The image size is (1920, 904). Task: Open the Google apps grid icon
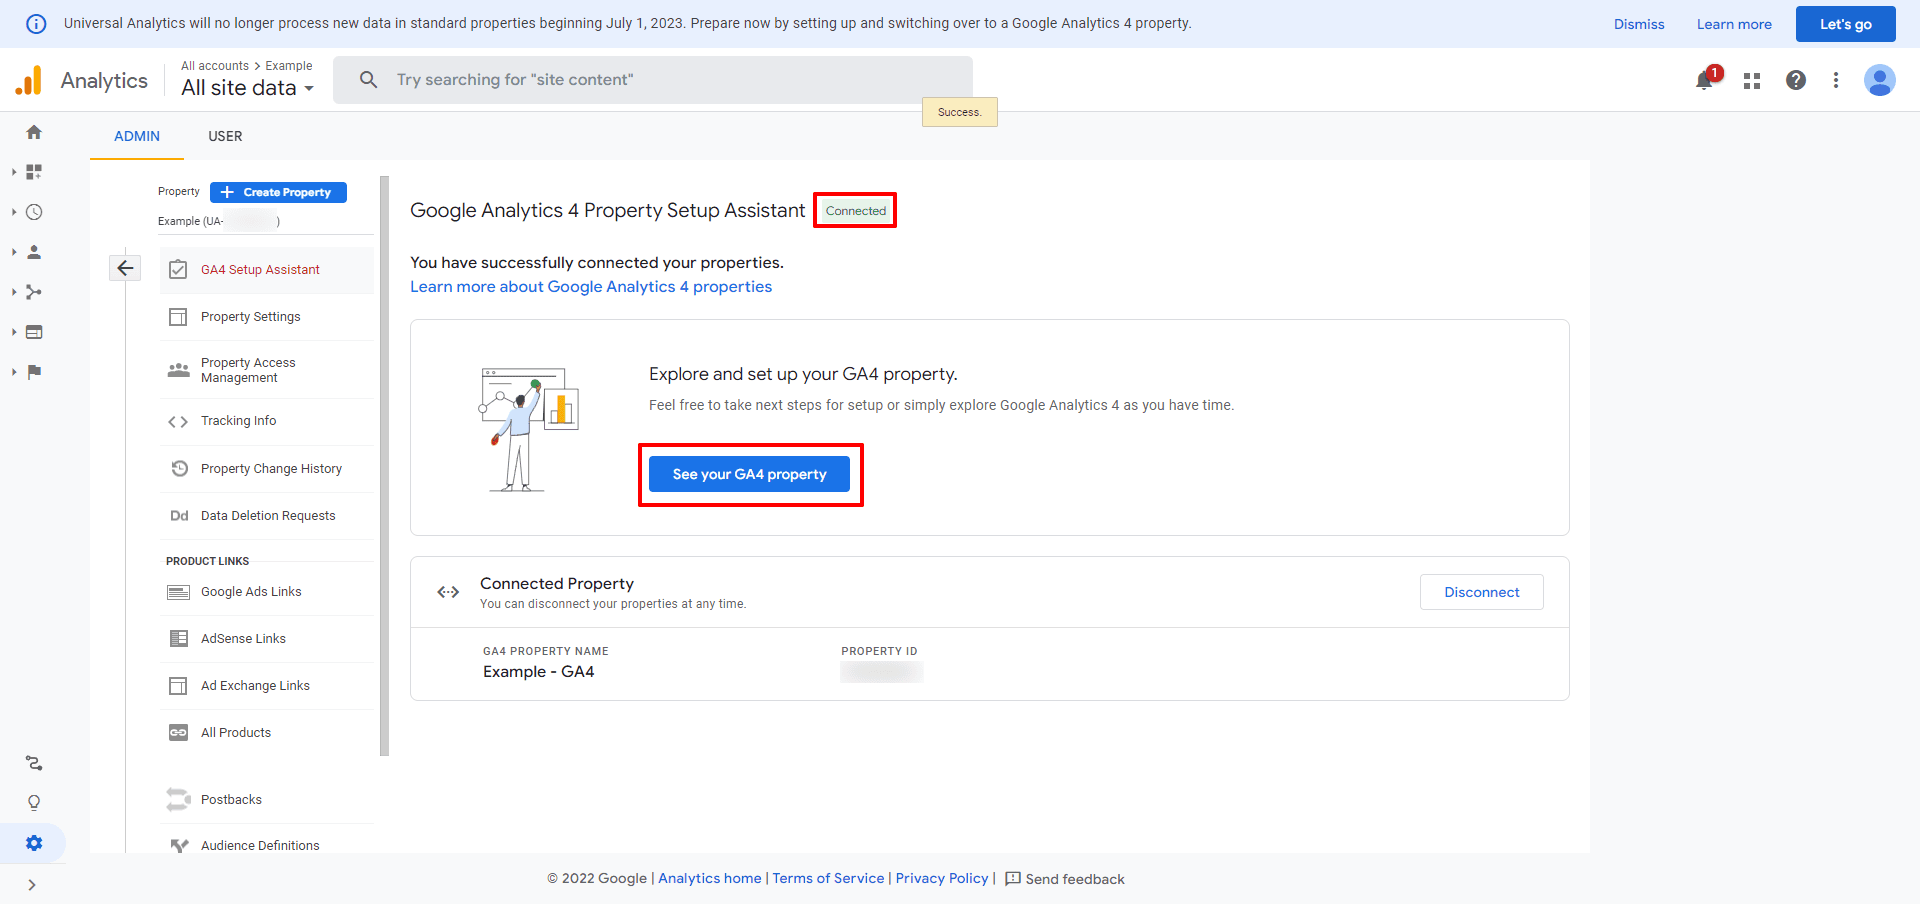click(x=1752, y=80)
